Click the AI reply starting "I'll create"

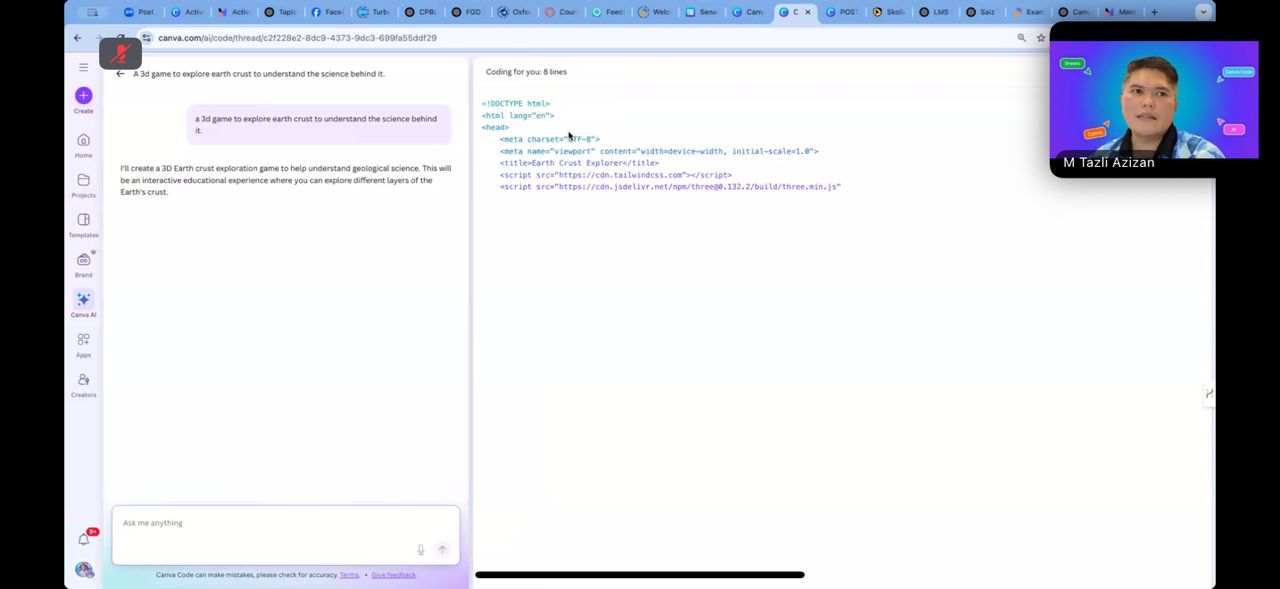[286, 180]
